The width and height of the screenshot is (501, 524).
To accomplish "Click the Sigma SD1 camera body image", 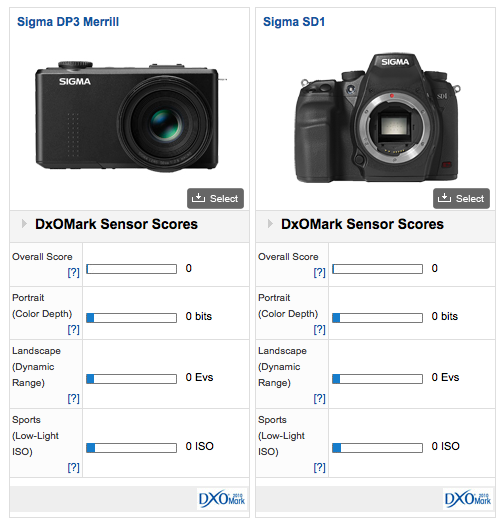I will [377, 117].
